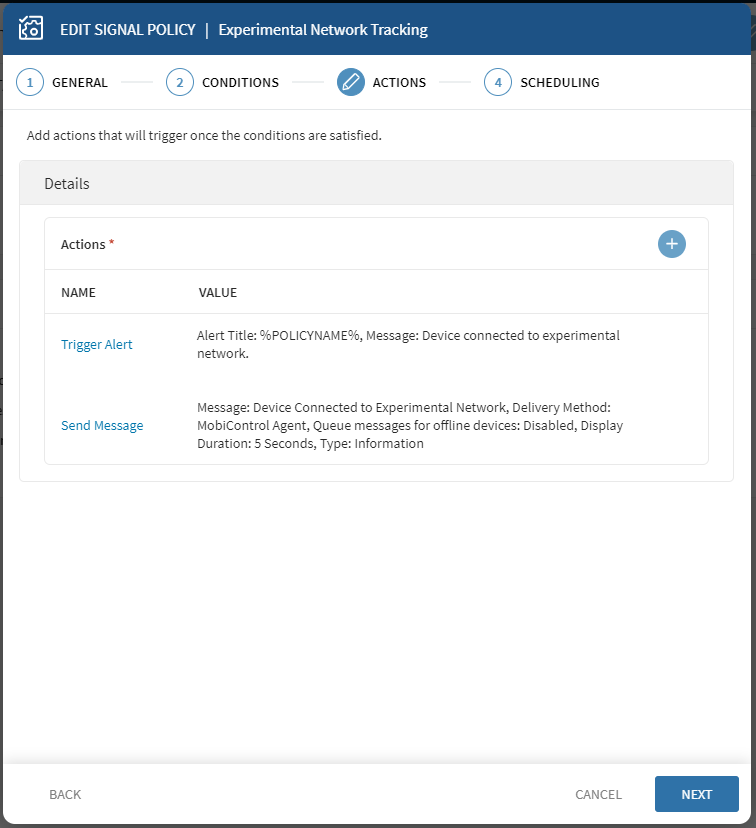
Task: Click the step 4 circle number icon
Action: (498, 82)
